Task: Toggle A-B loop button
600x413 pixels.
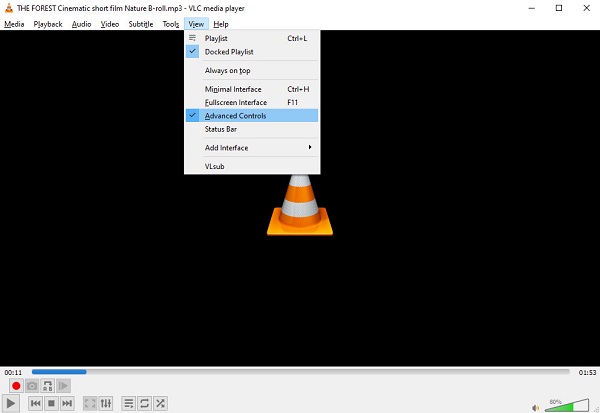Action: [x=48, y=386]
